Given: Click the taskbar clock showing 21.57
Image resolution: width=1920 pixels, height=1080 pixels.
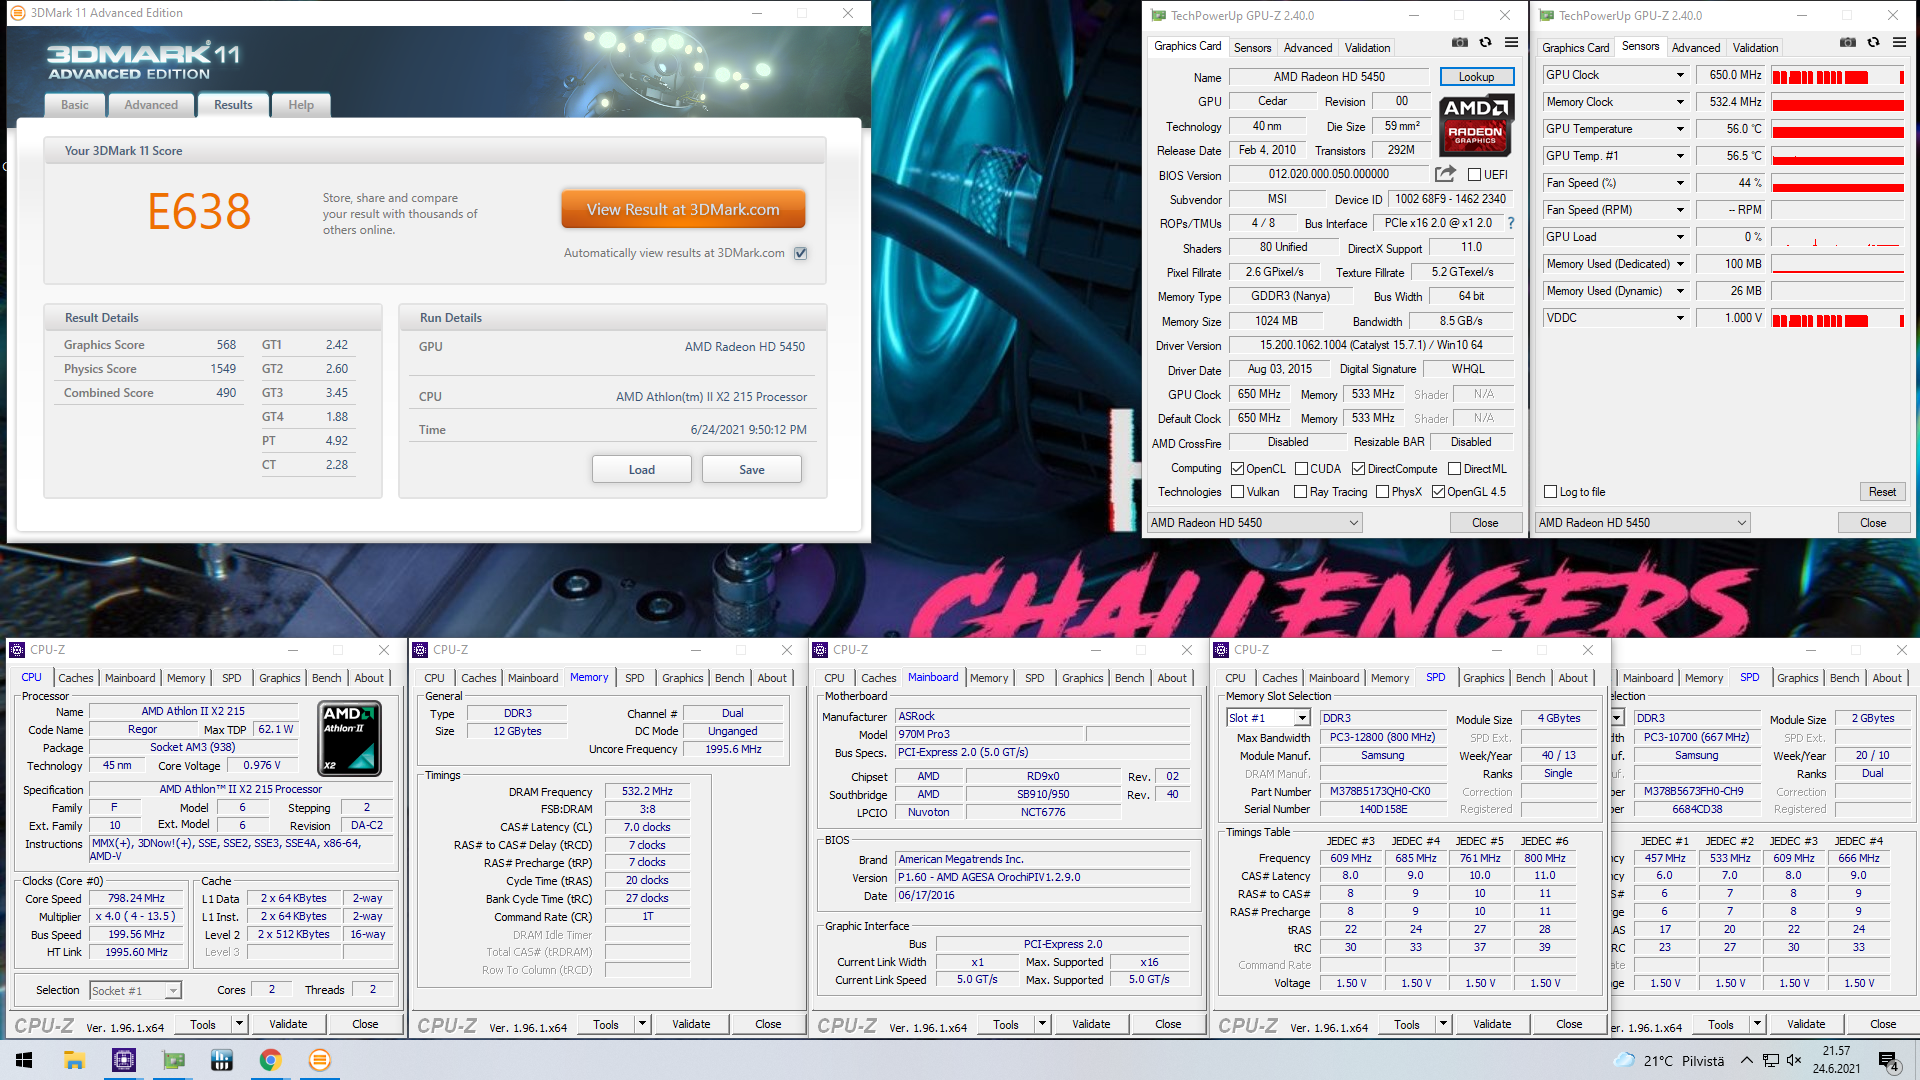Looking at the screenshot, I should [x=1837, y=1060].
